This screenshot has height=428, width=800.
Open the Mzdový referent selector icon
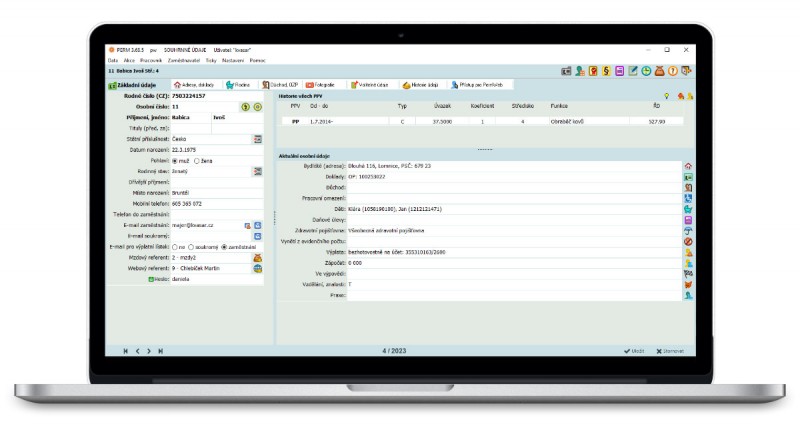click(257, 257)
